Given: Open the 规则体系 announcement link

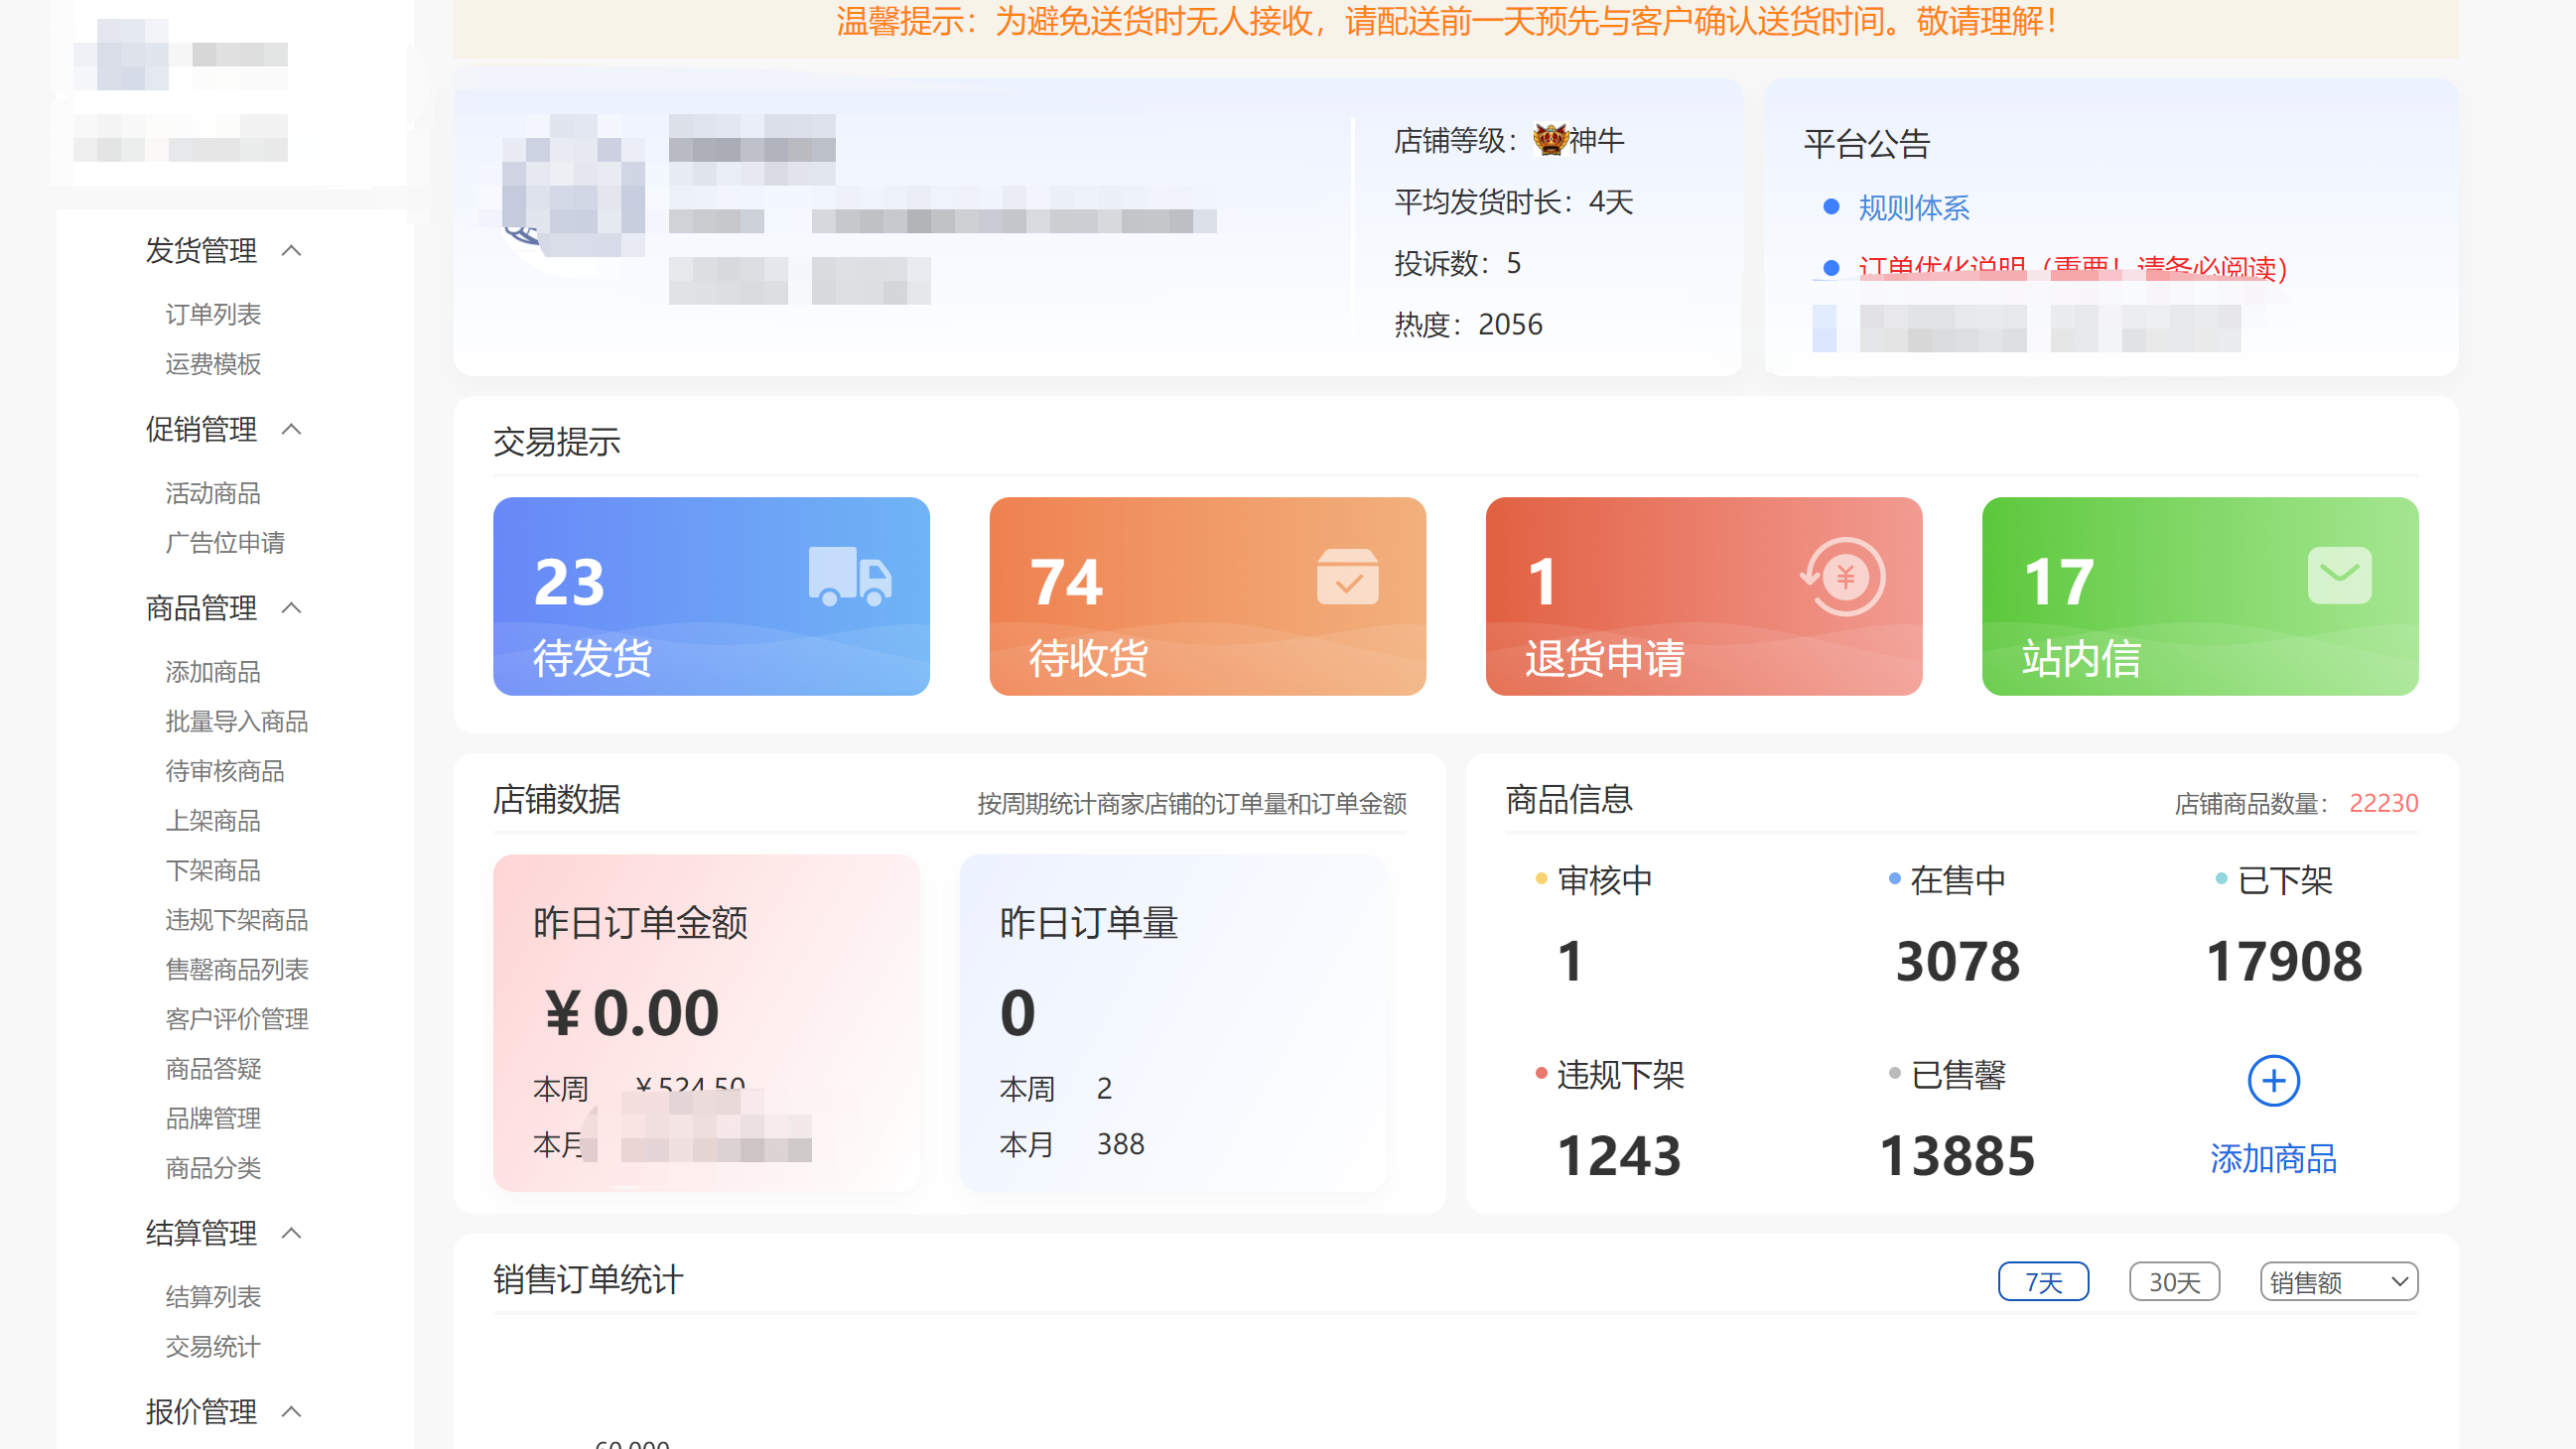Looking at the screenshot, I should 1913,208.
